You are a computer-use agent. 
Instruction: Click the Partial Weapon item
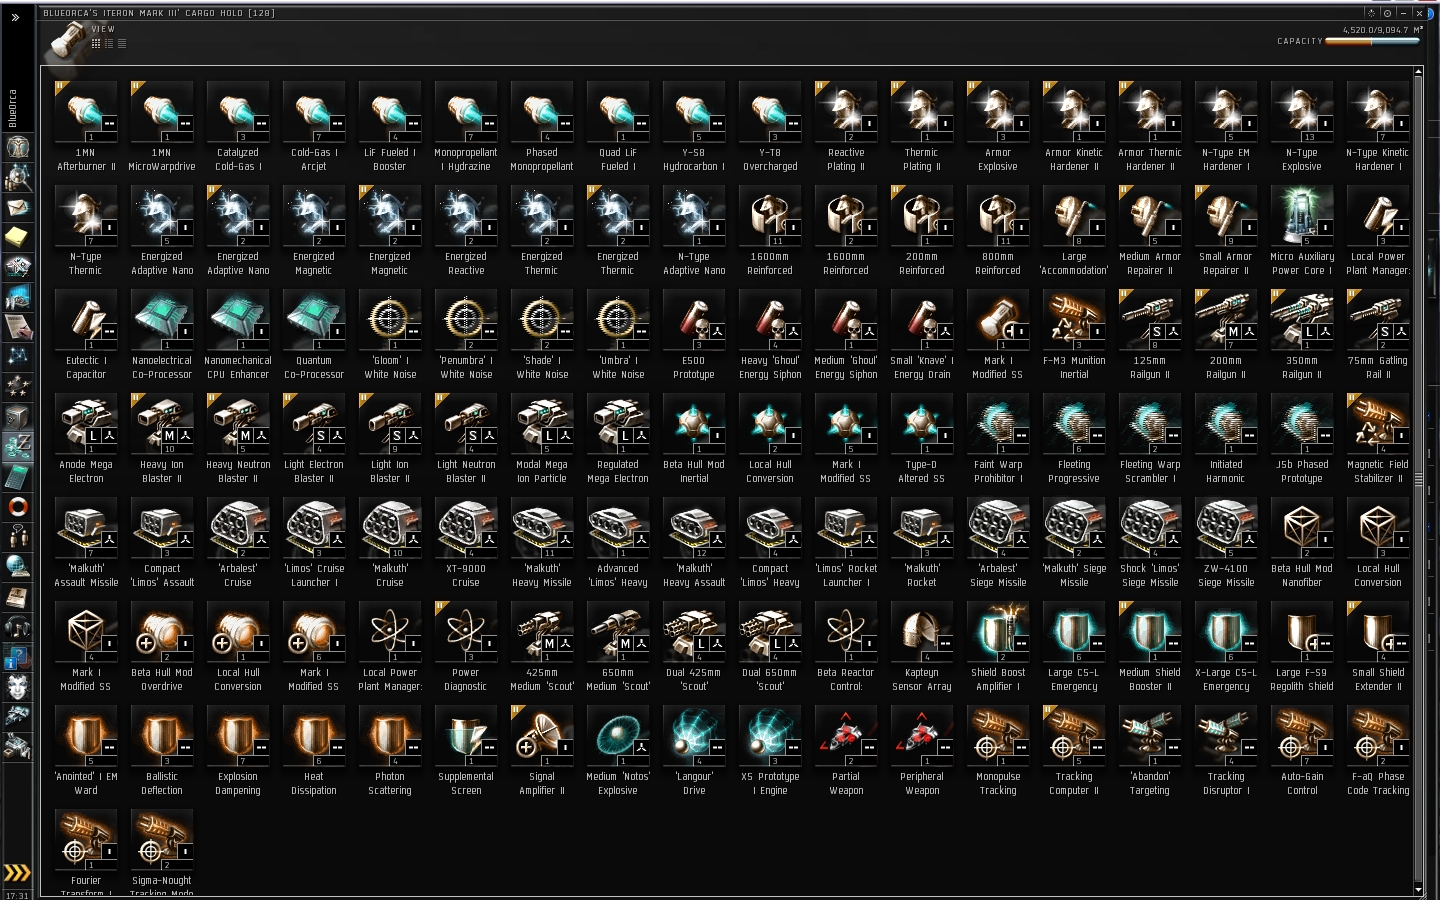pos(846,751)
